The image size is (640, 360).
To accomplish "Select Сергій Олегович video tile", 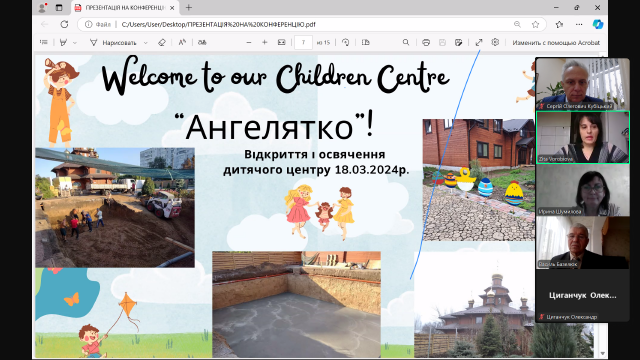I will 582,84.
